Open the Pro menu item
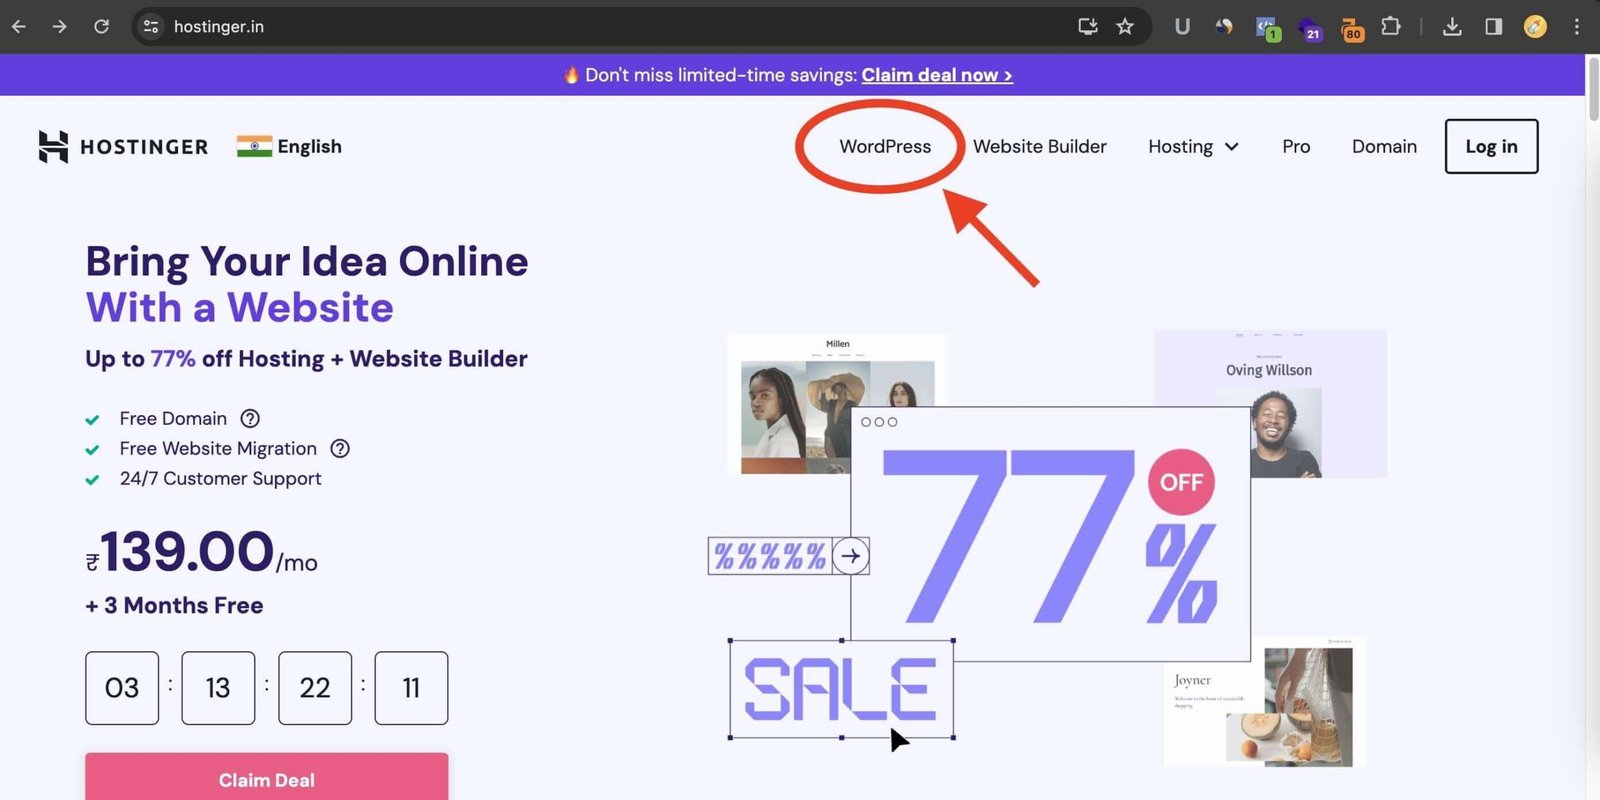Screen dimensions: 1600x800 (x=1296, y=147)
